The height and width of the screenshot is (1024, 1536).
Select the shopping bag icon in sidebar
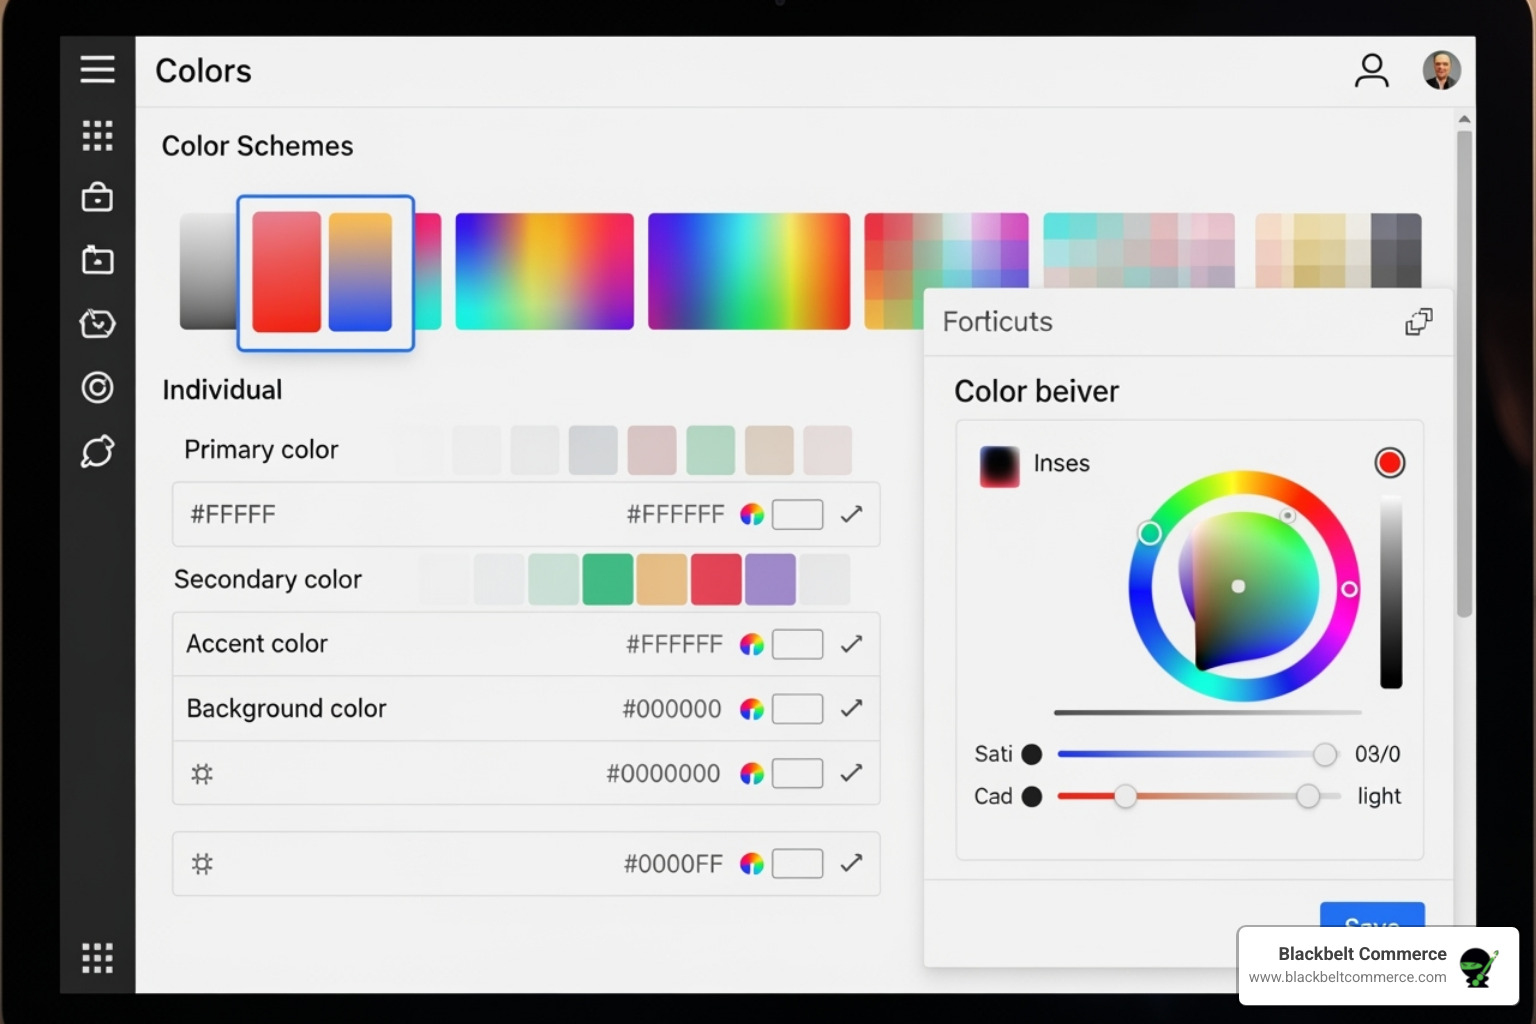click(97, 197)
